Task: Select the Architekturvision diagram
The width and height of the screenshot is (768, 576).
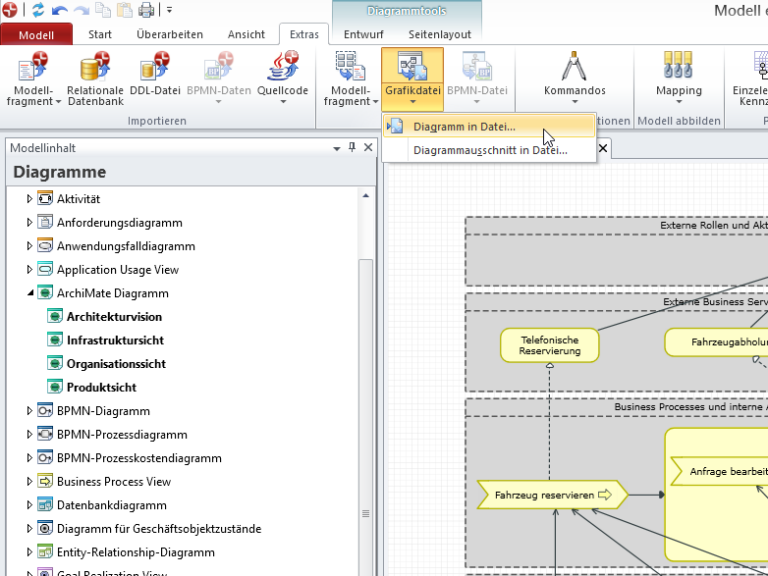Action: pos(114,316)
